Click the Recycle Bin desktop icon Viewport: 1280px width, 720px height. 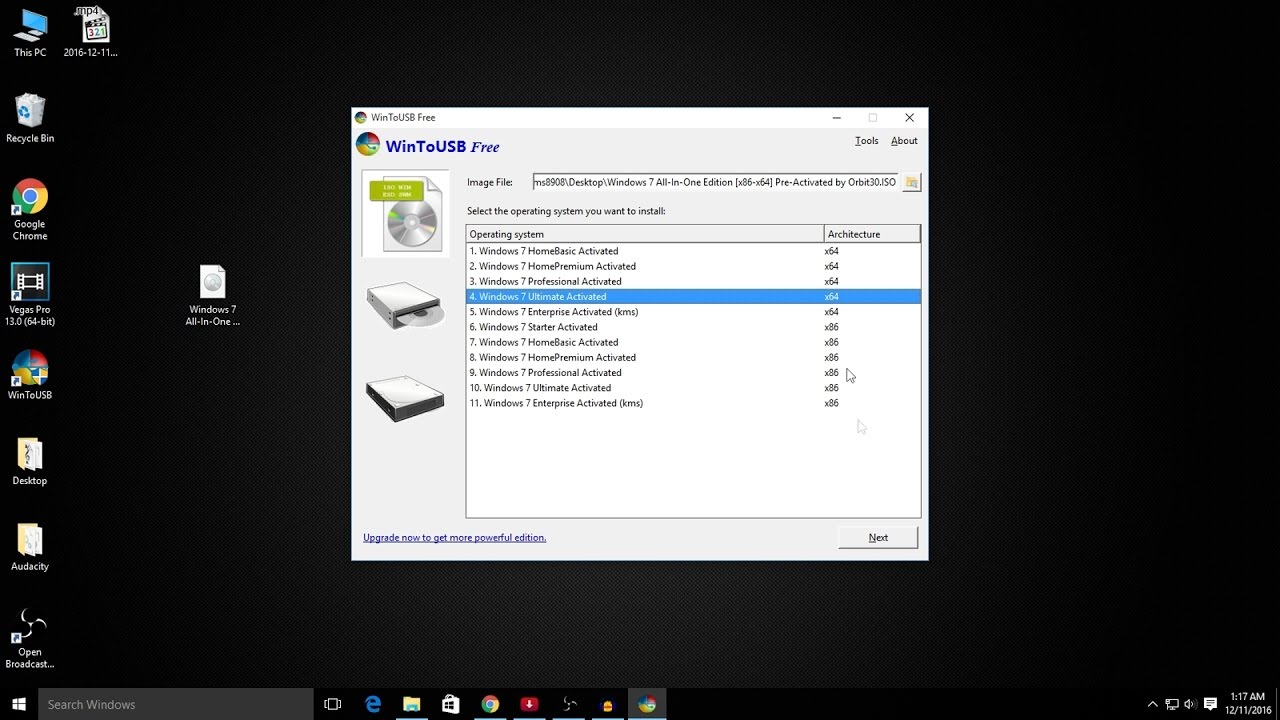point(30,118)
